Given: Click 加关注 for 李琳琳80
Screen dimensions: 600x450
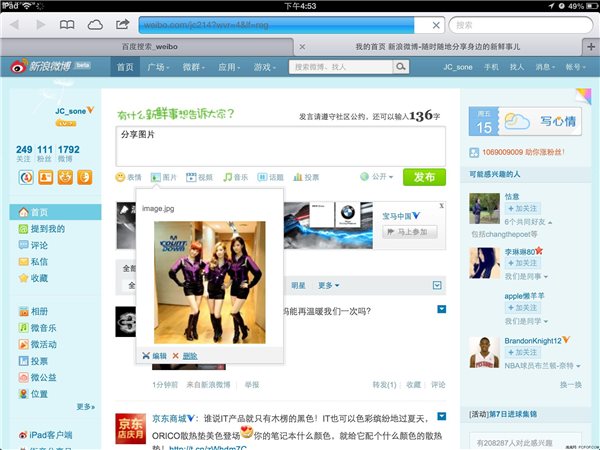Looking at the screenshot, I should (x=523, y=263).
